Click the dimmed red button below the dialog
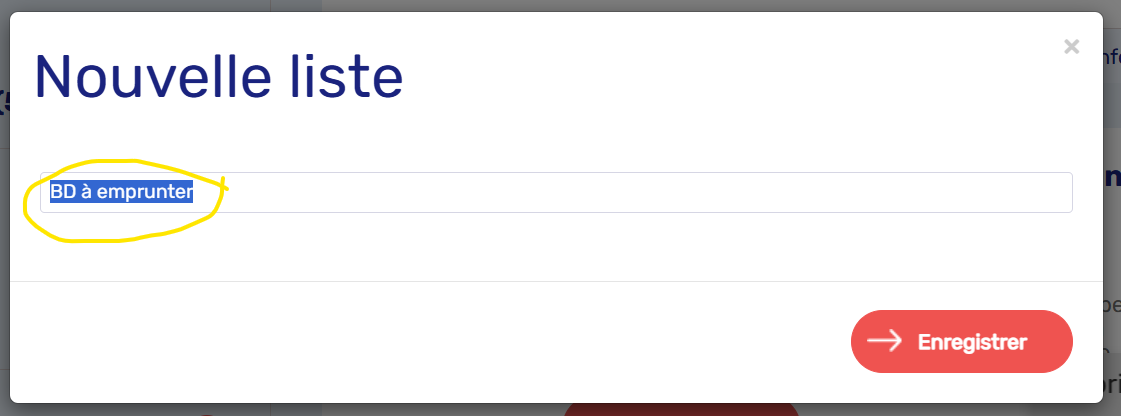The height and width of the screenshot is (416, 1121). pos(680,409)
